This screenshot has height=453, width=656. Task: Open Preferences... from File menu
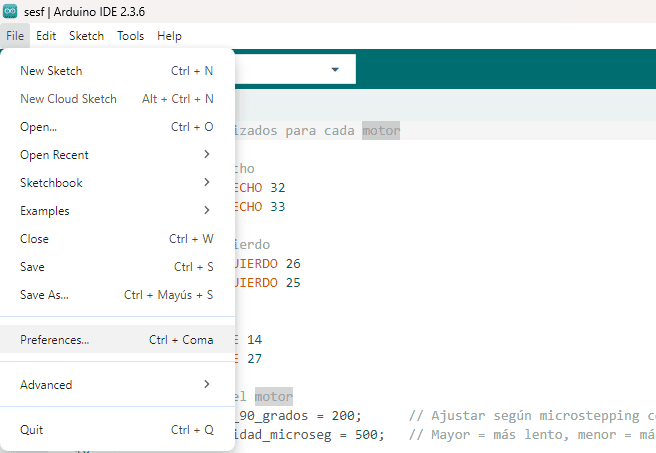tap(116, 340)
